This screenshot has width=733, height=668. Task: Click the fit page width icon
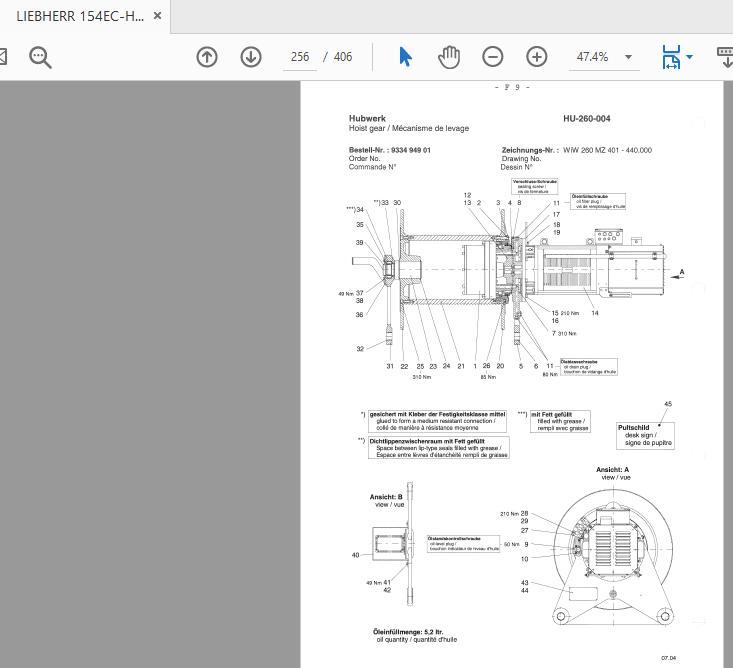(x=671, y=57)
